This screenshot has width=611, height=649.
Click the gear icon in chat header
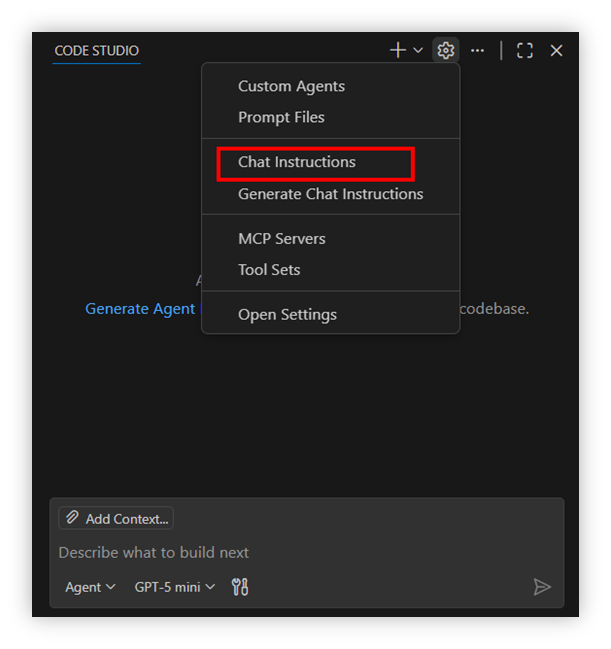[x=446, y=50]
